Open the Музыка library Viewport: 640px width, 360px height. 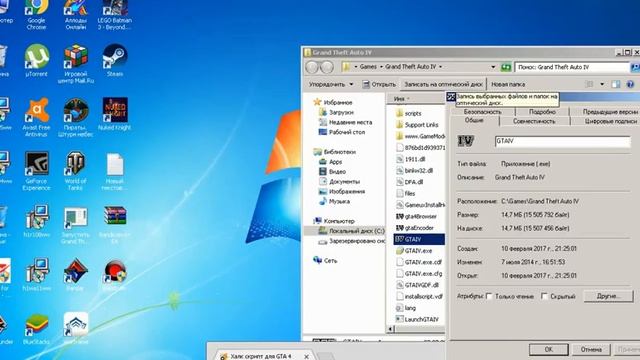point(334,201)
